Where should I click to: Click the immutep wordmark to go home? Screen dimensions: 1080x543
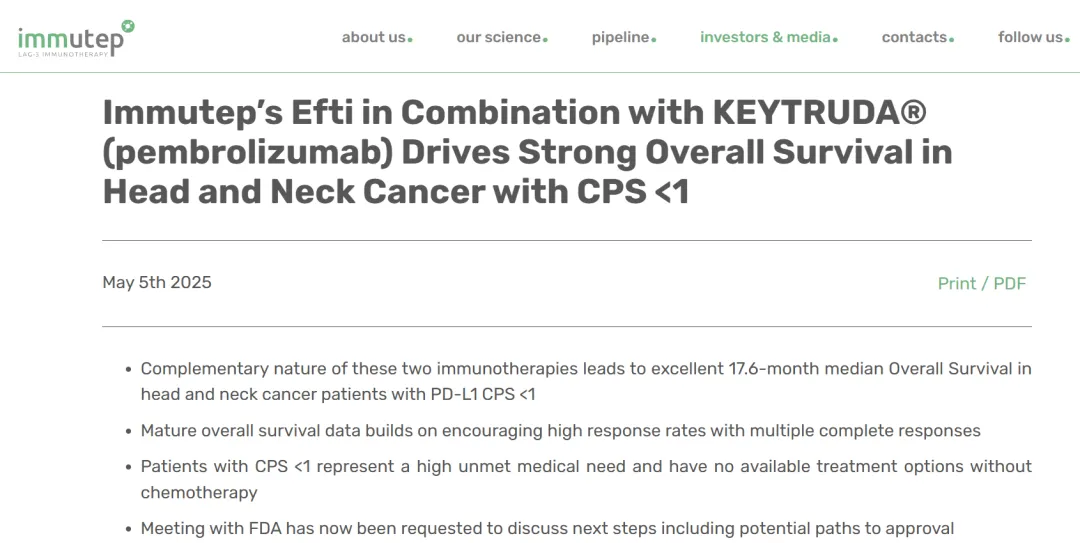tap(70, 40)
